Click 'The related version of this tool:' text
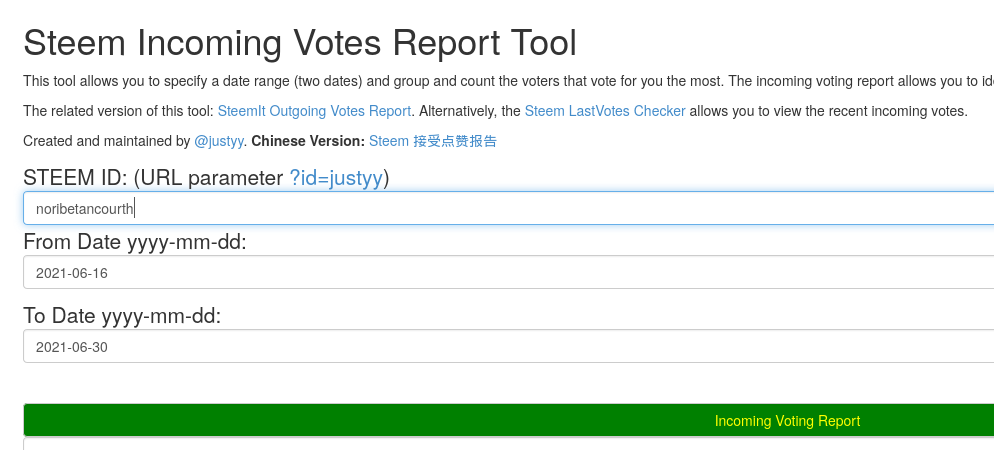This screenshot has height=450, width=994. pos(119,111)
